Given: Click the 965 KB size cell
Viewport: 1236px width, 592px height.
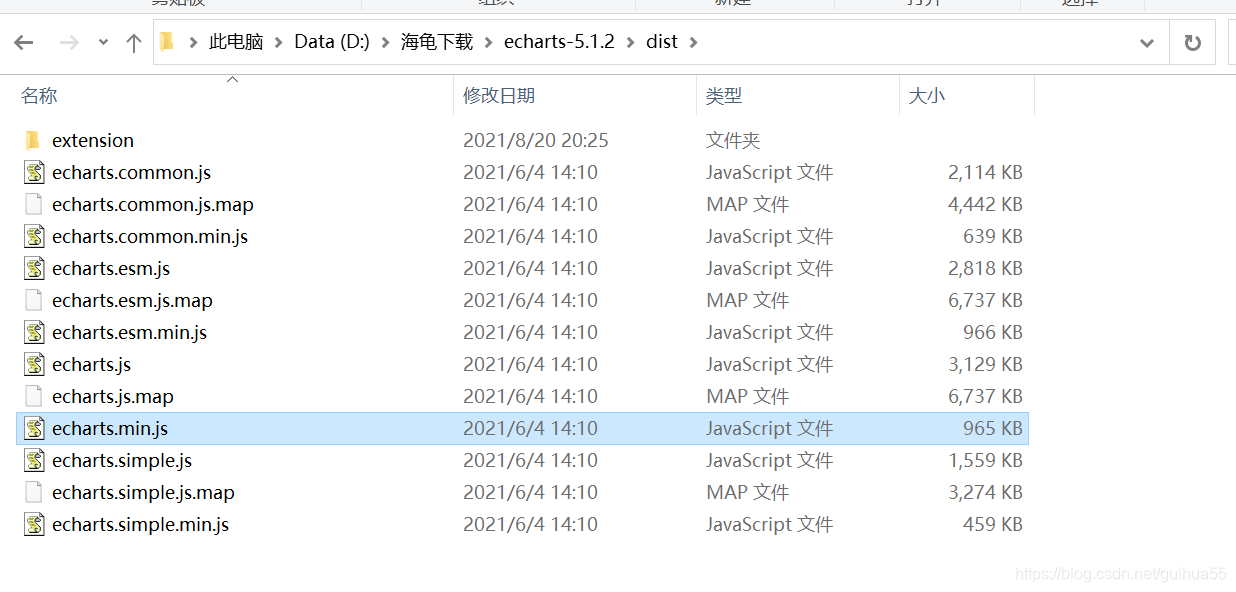Looking at the screenshot, I should click(993, 429).
